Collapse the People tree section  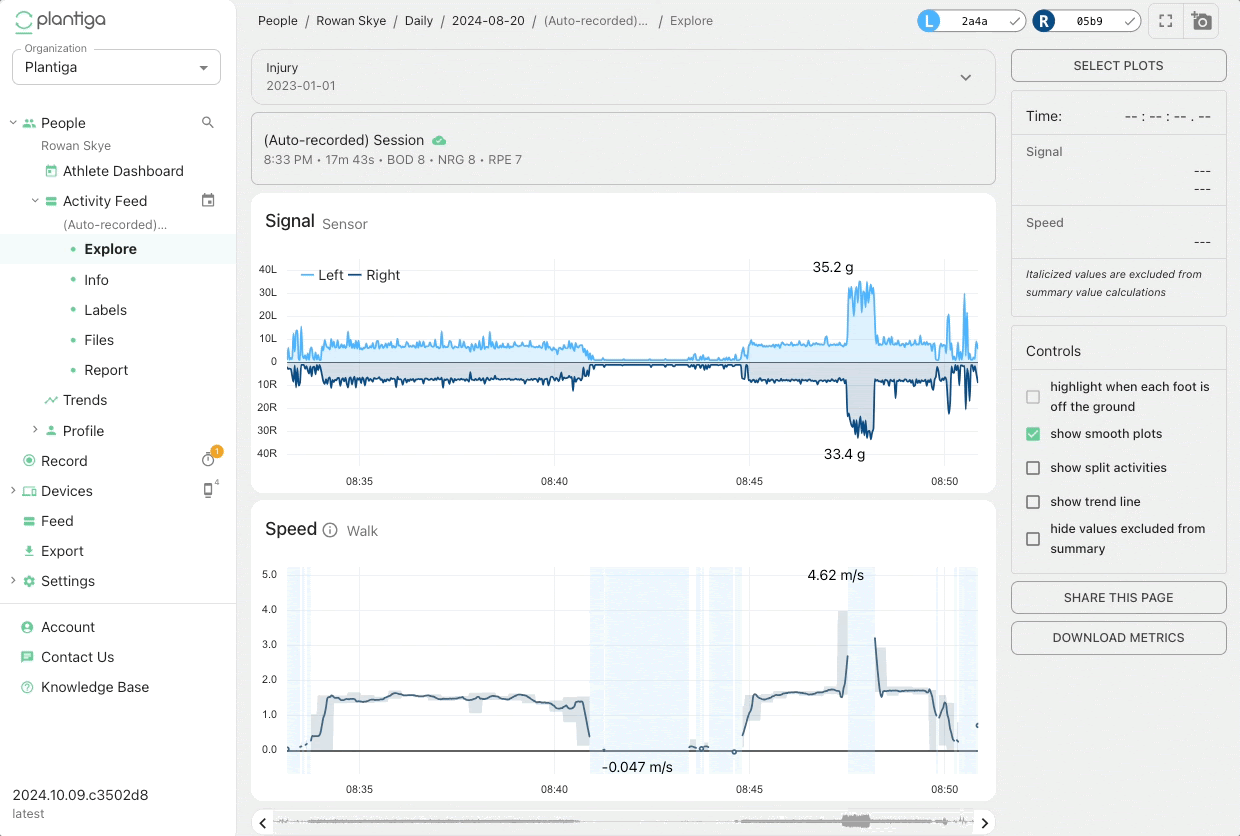coord(13,123)
